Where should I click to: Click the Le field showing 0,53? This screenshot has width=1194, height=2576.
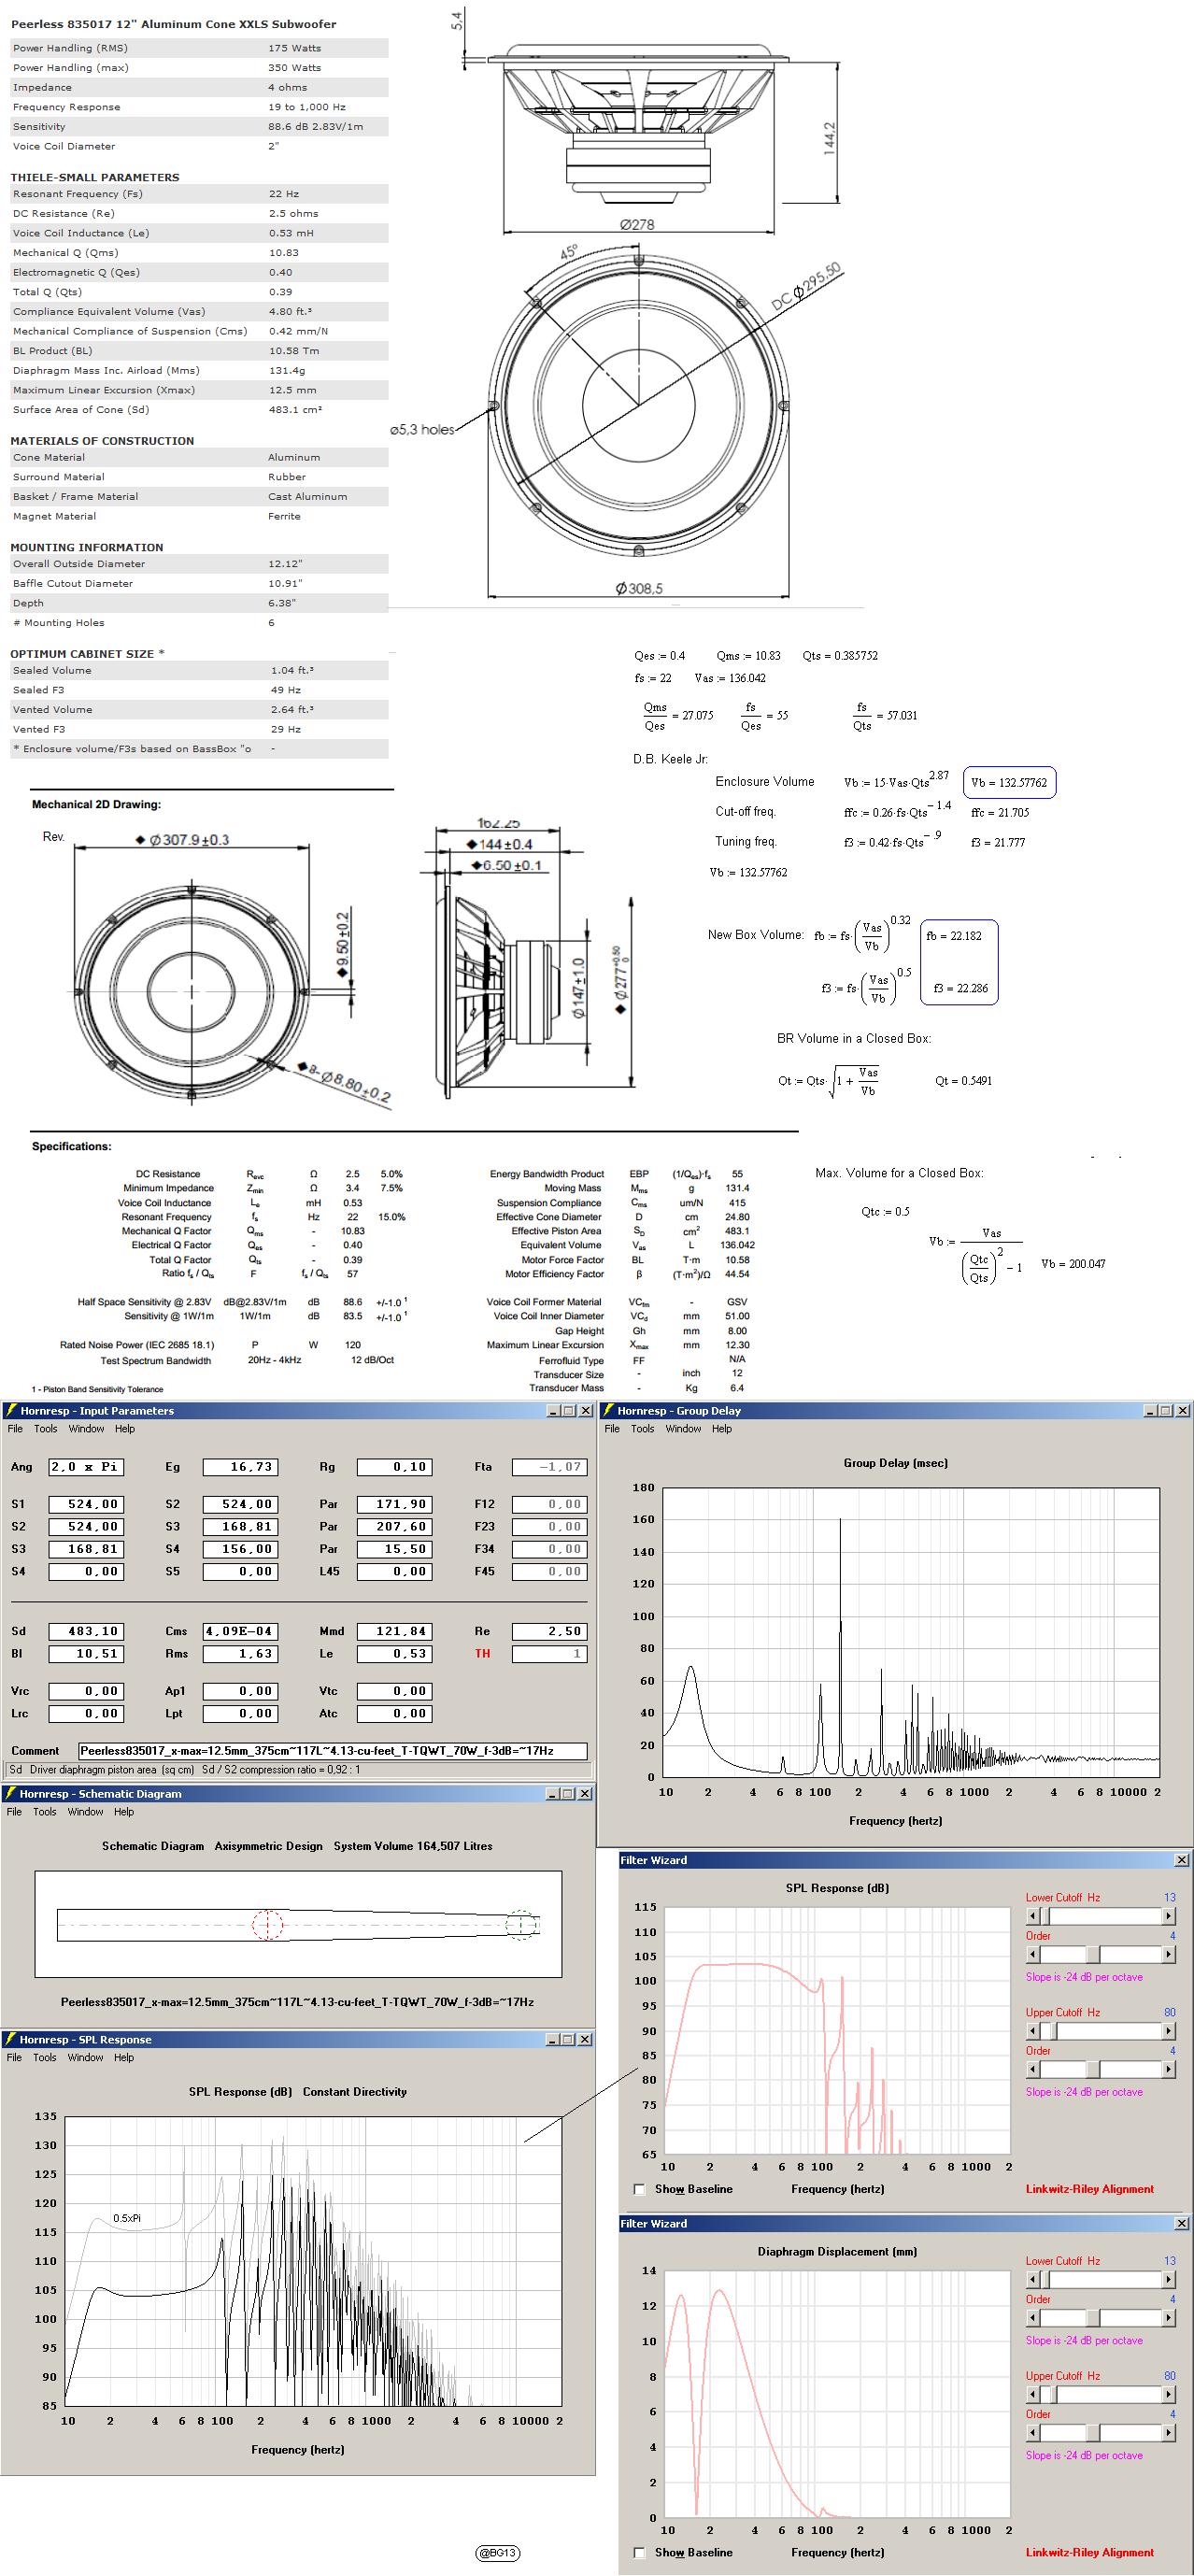[395, 1653]
